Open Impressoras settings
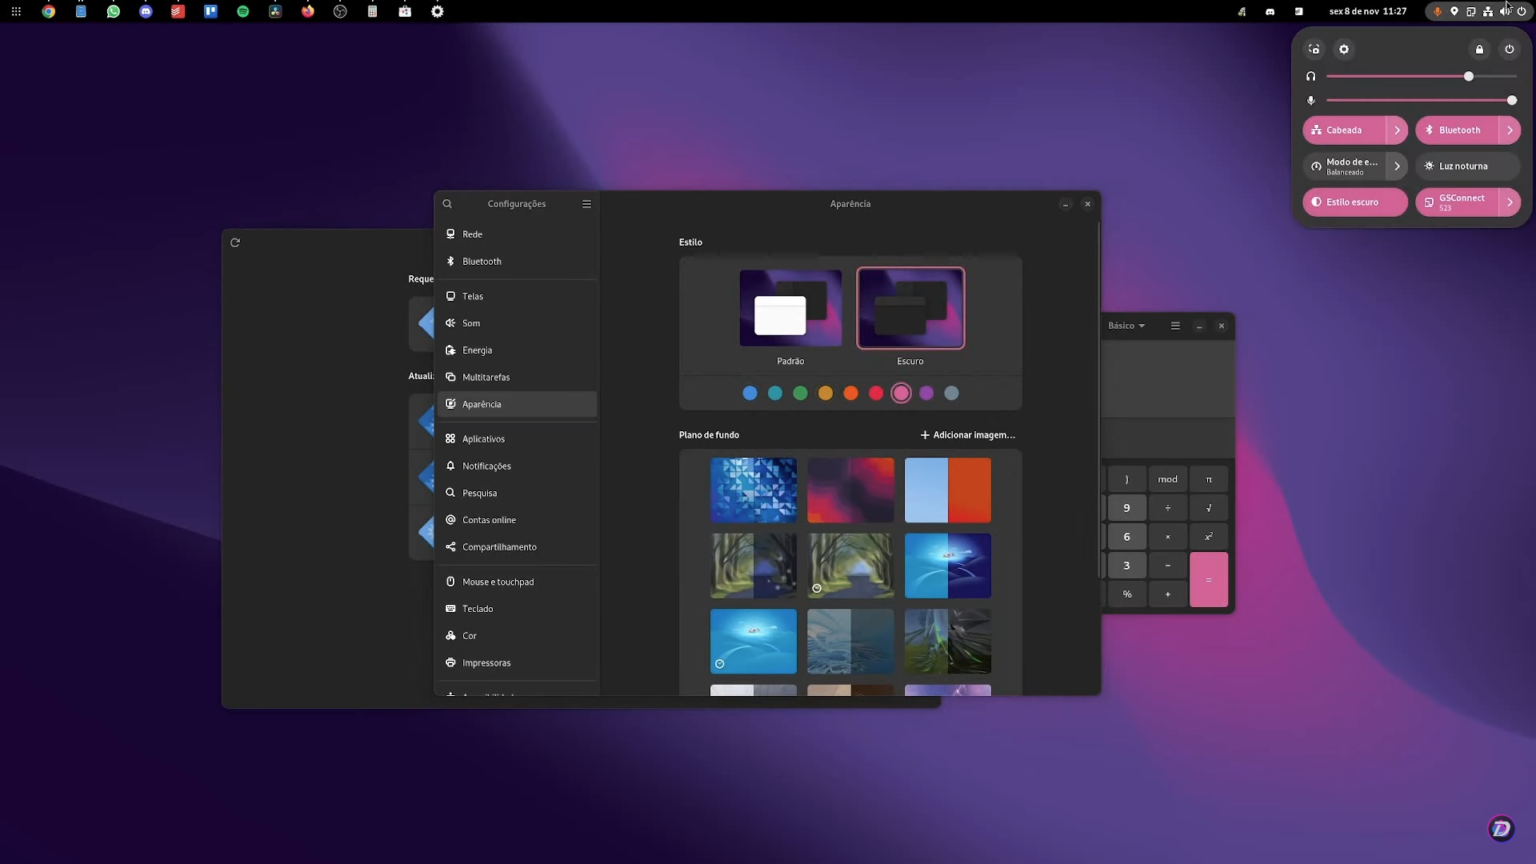This screenshot has height=864, width=1536. tap(486, 662)
